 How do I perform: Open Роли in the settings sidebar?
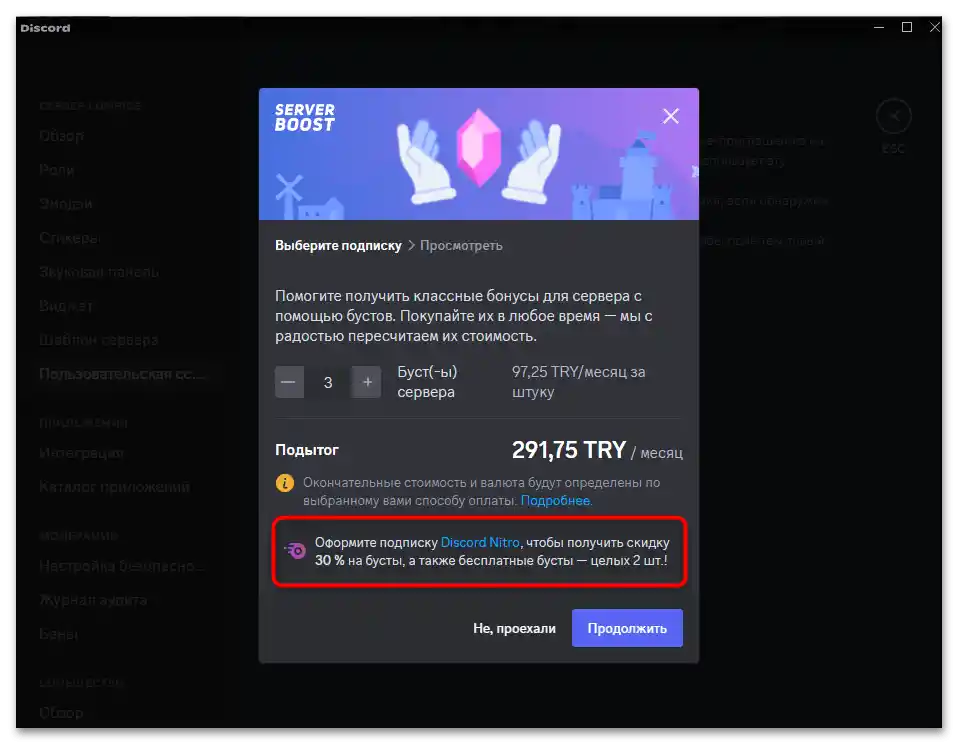[57, 170]
